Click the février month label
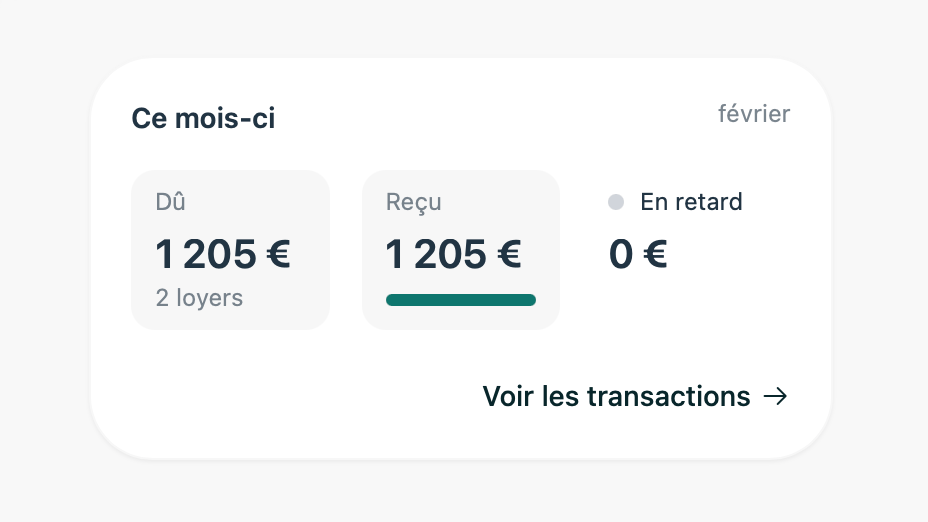This screenshot has height=522, width=928. (754, 114)
